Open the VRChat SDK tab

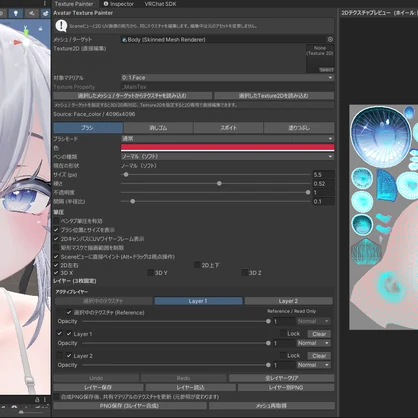pyautogui.click(x=160, y=4)
